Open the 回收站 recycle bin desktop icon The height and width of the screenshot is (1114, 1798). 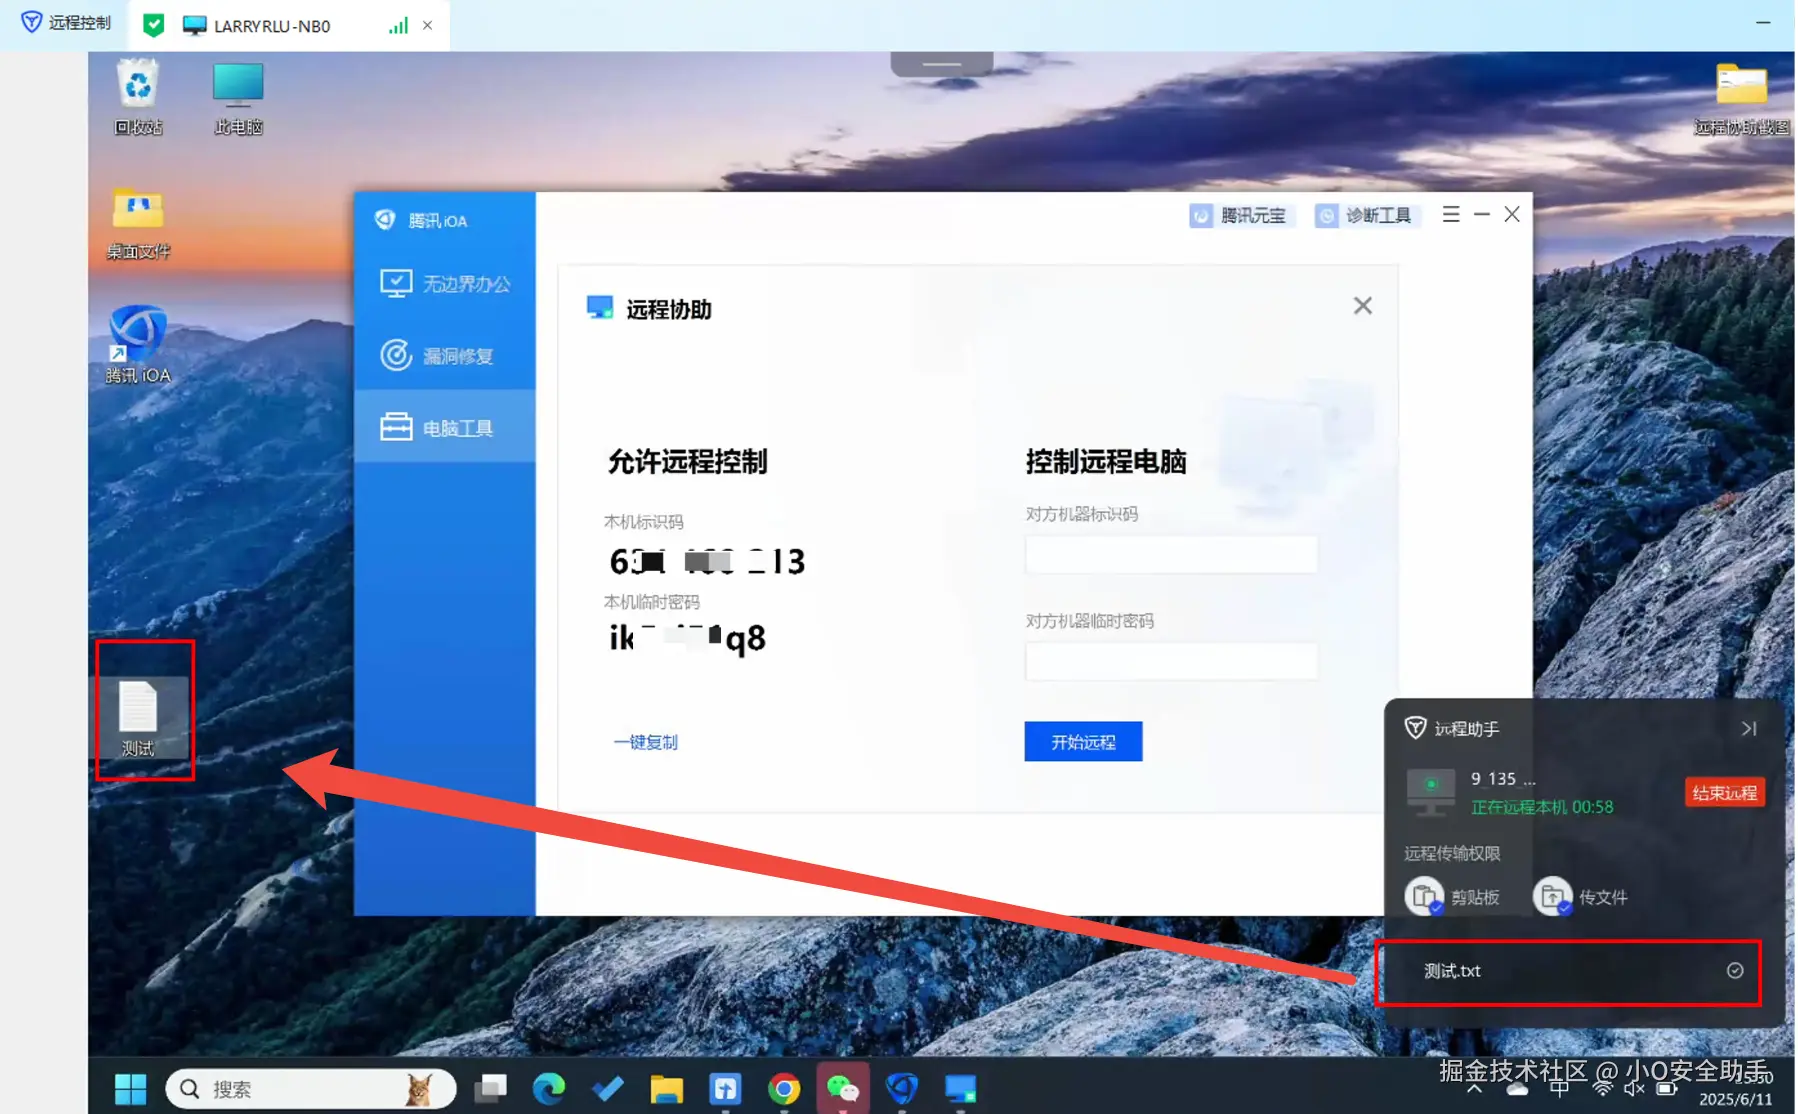[138, 96]
